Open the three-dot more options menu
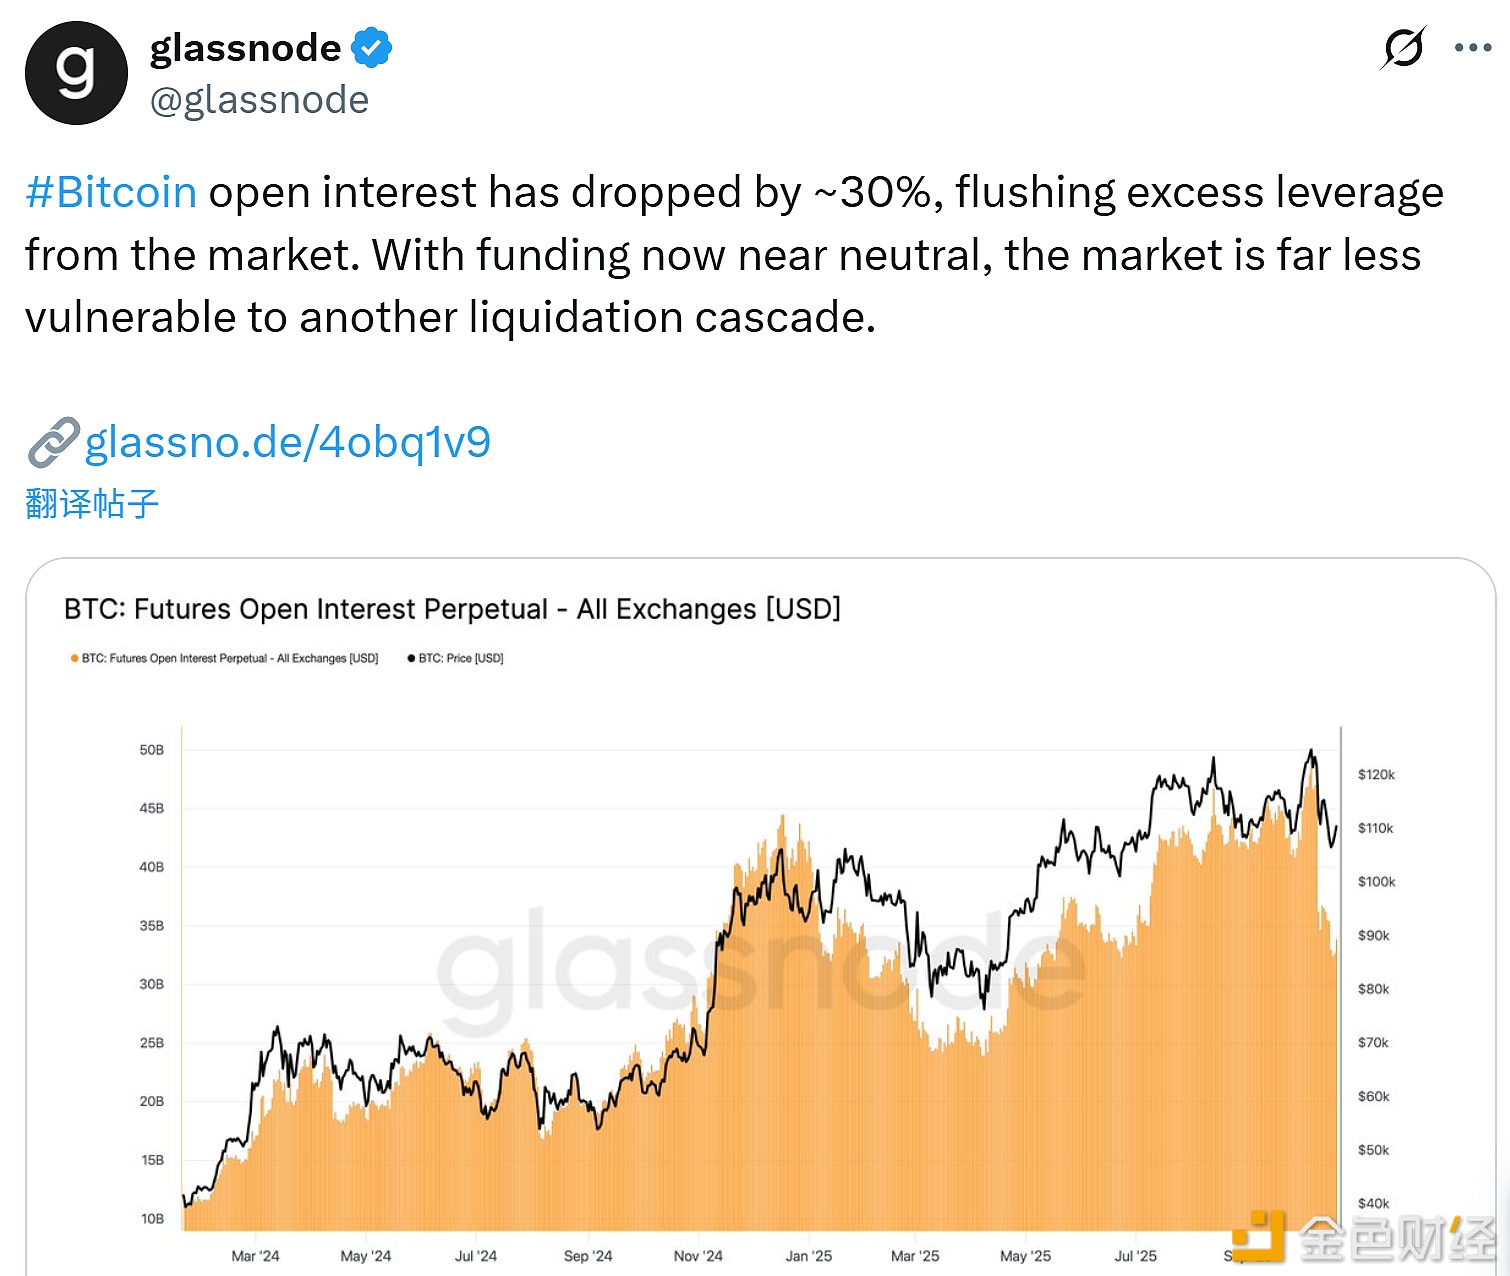 (1472, 47)
